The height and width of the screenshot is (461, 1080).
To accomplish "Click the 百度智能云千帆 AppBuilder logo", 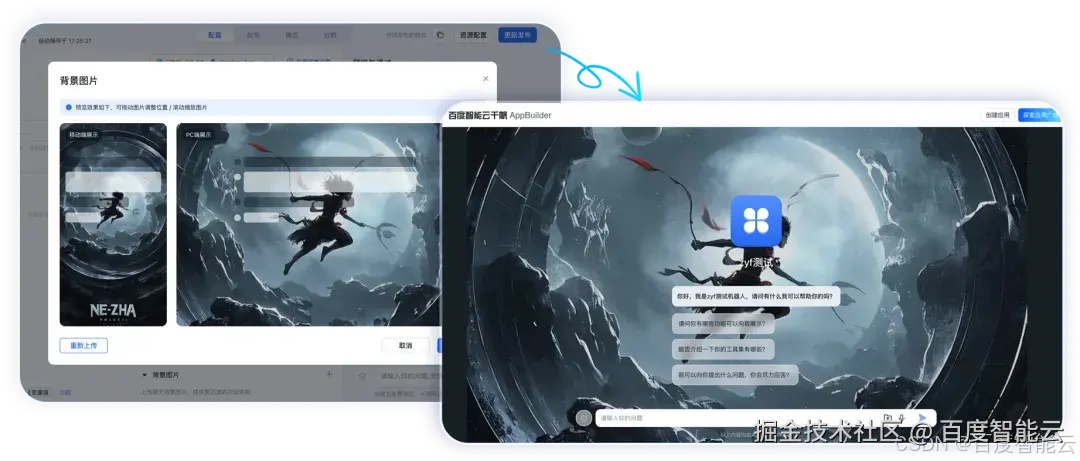I will 499,115.
